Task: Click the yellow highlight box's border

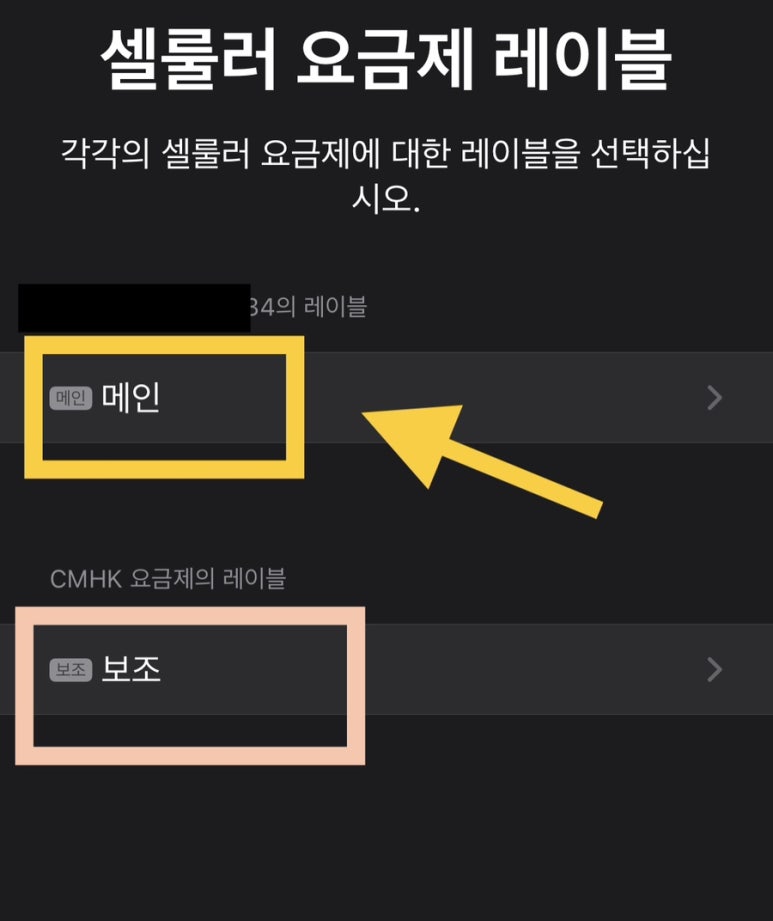Action: [164, 345]
